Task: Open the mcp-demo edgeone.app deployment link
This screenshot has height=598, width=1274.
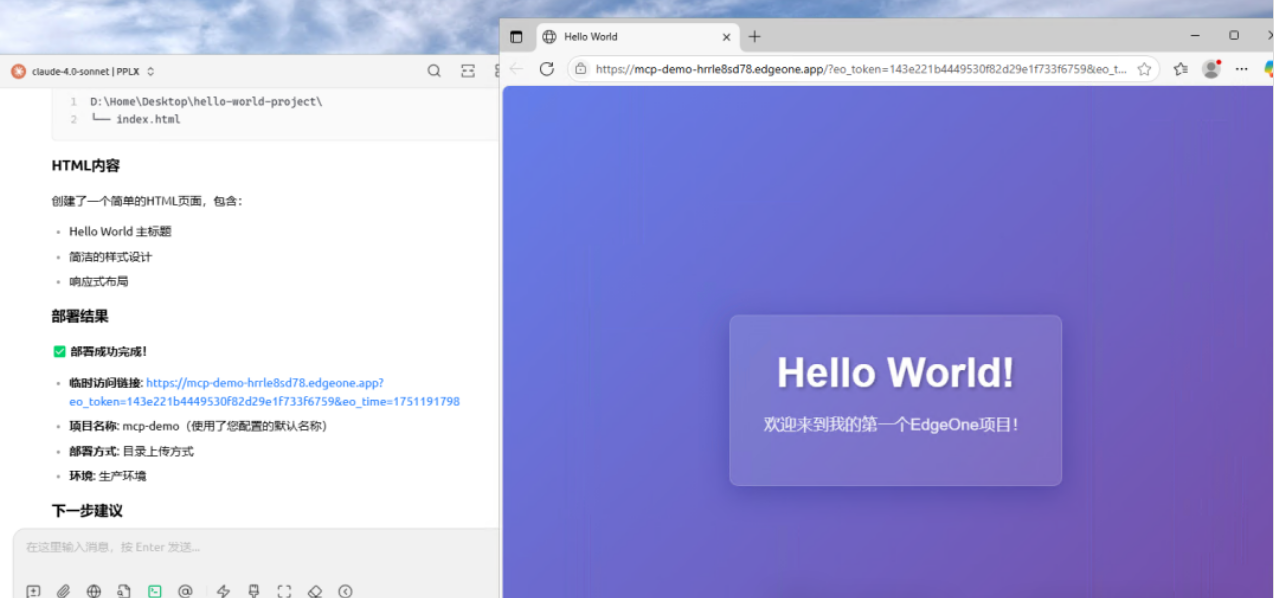Action: coord(264,383)
